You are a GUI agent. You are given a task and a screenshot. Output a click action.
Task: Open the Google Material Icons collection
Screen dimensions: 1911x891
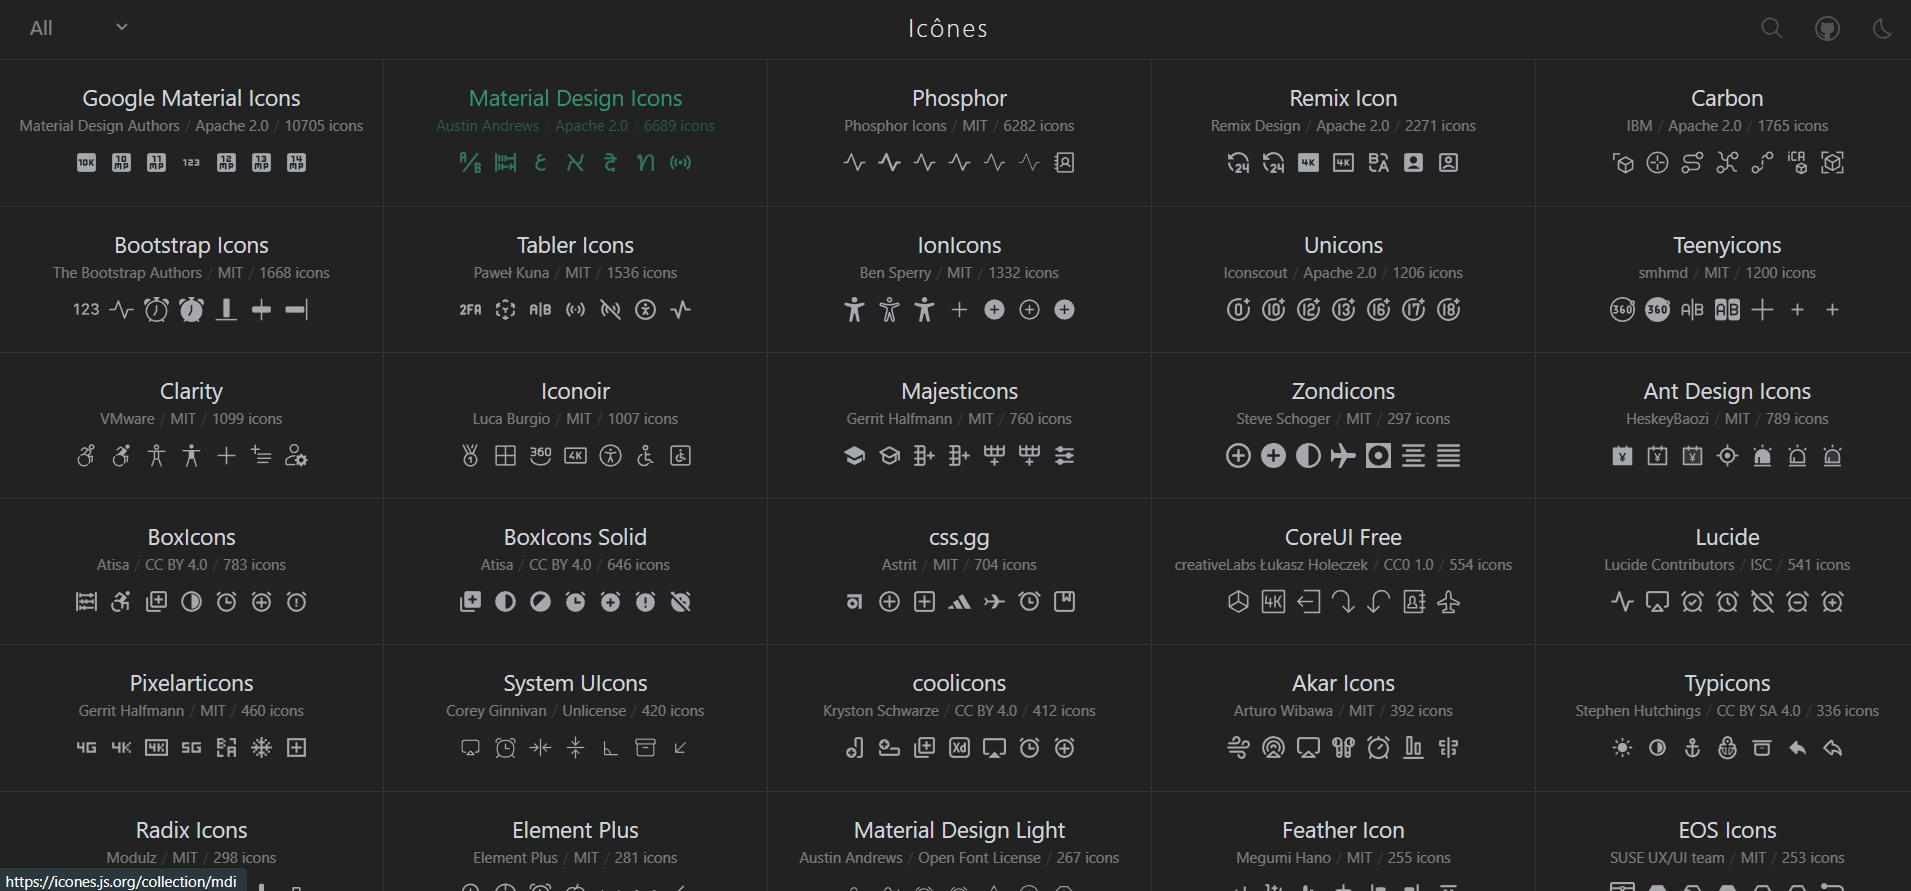[191, 133]
